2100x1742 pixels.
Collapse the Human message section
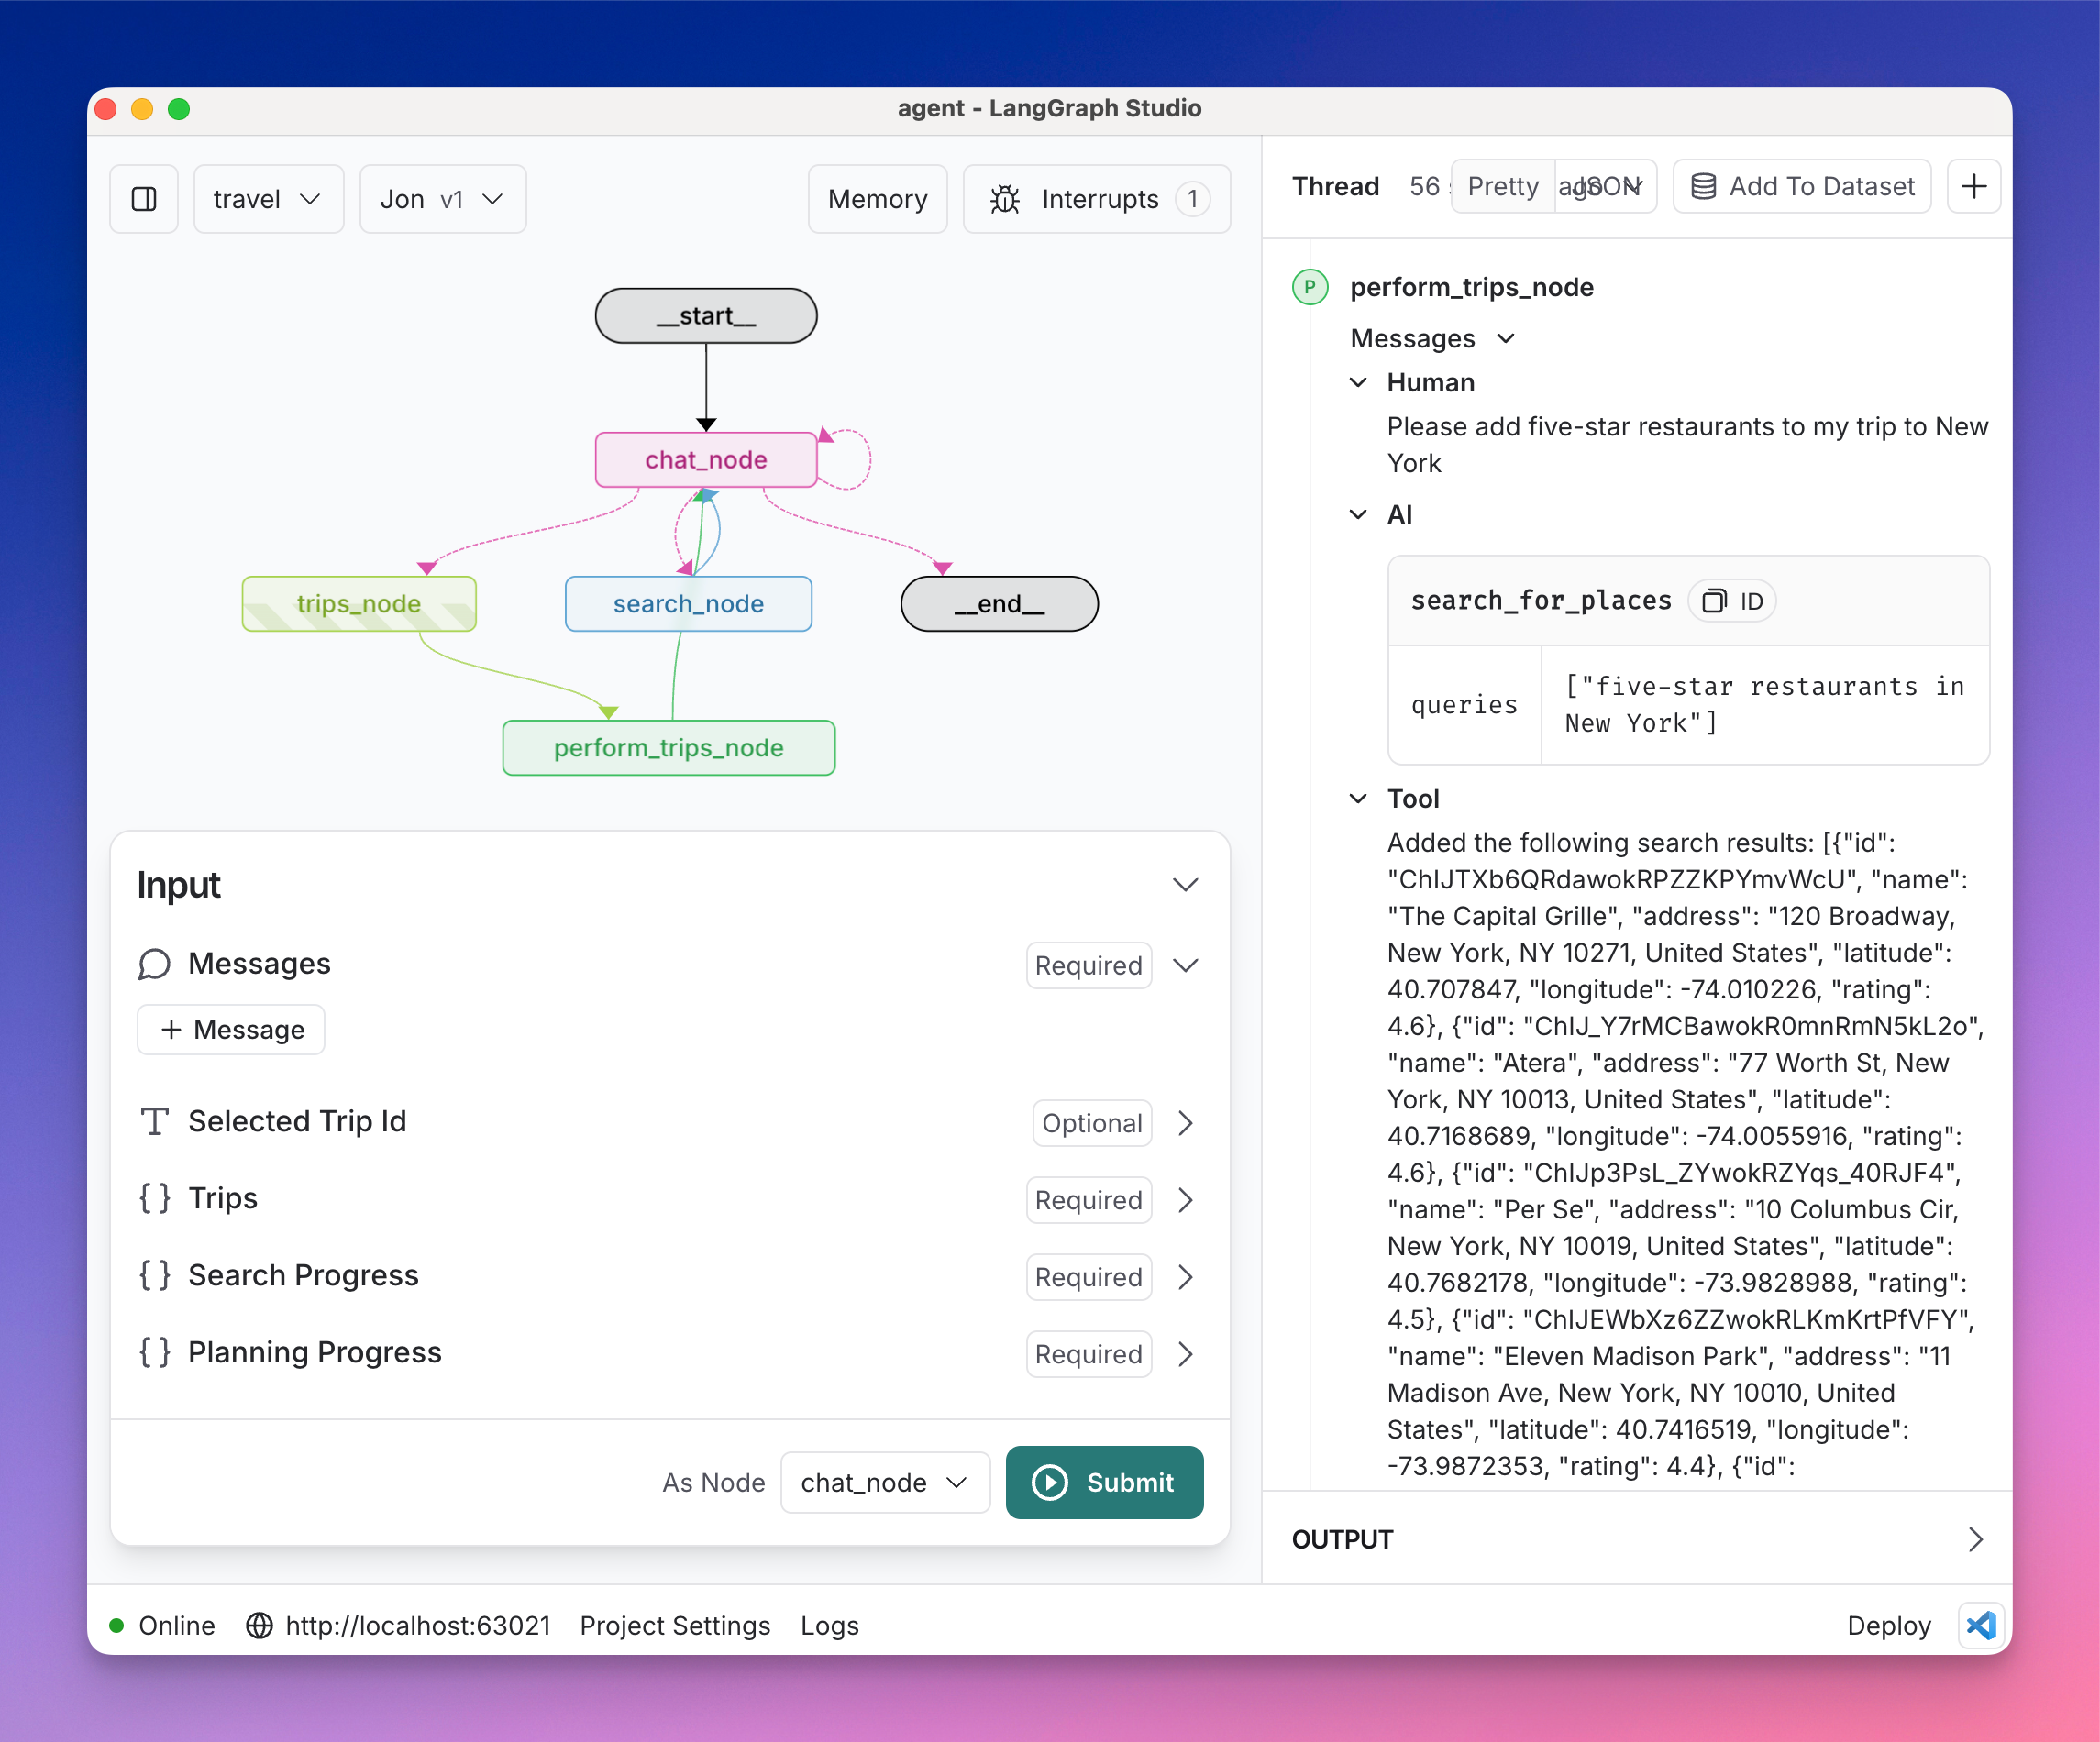(1358, 383)
